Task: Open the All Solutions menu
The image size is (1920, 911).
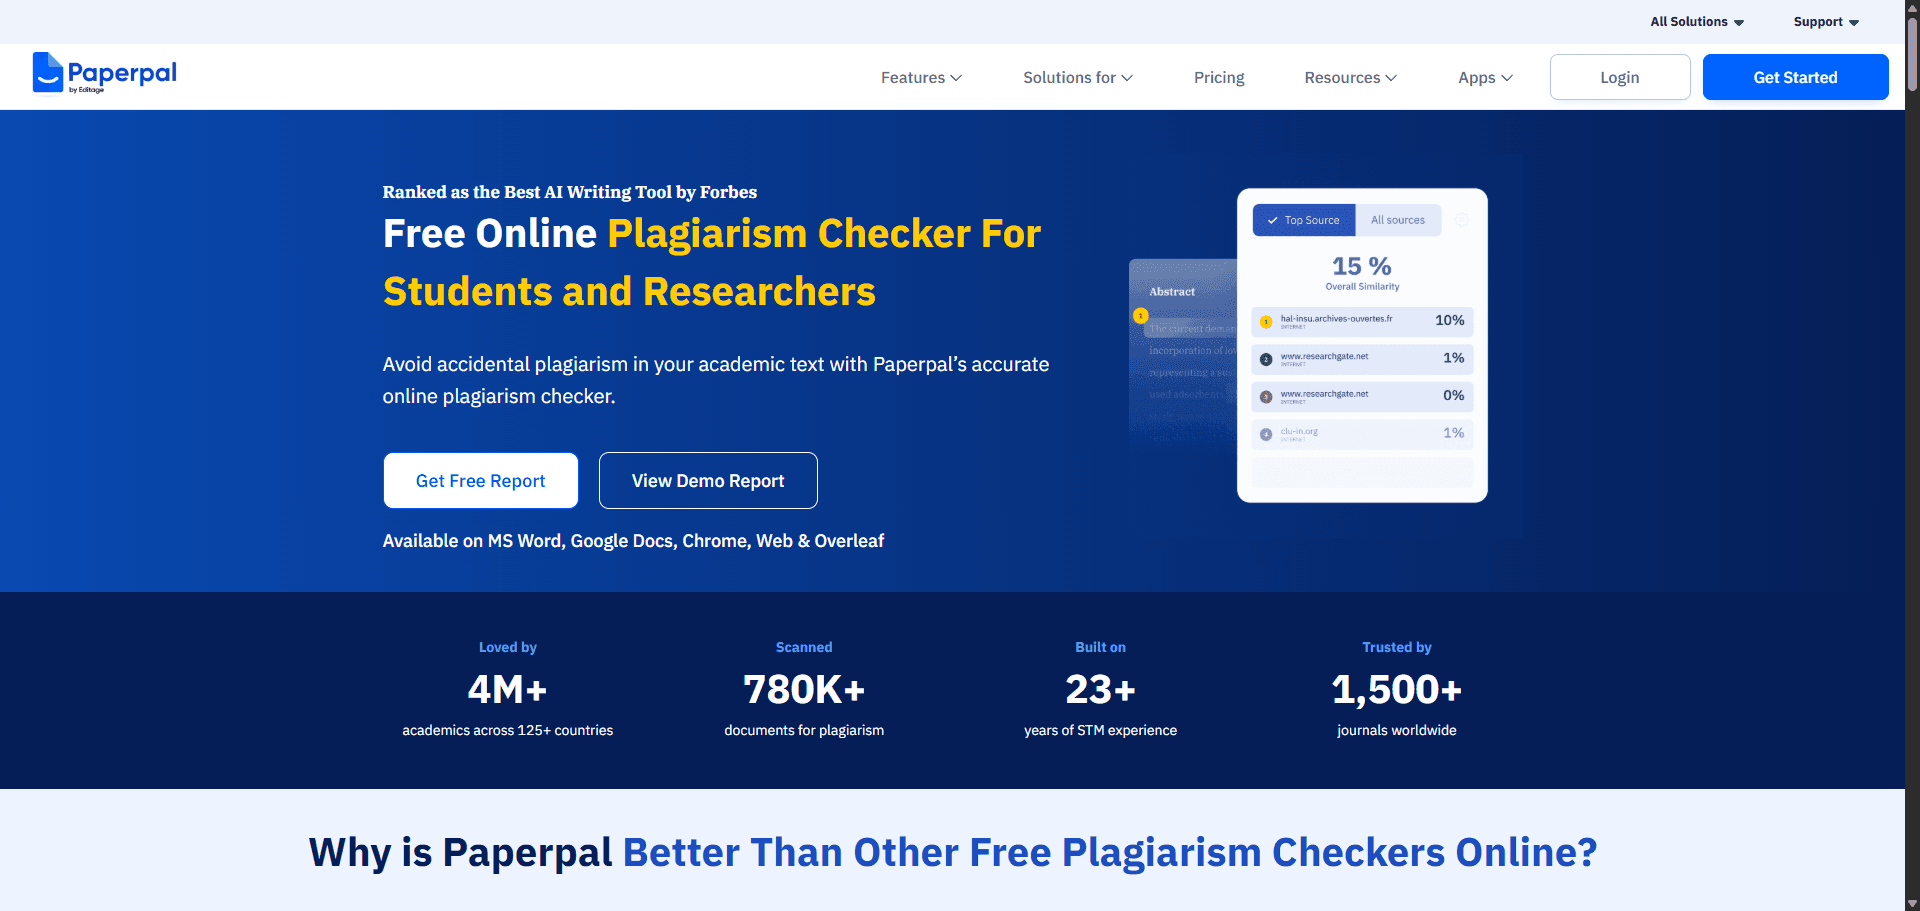Action: pyautogui.click(x=1695, y=21)
